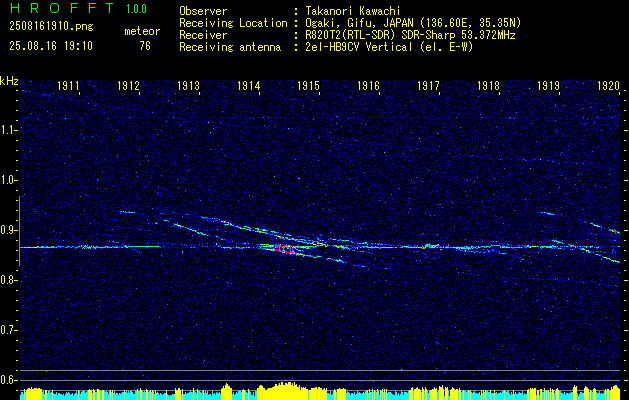Select the Ogaki, Gifu, JAPAN coordinates text

(413, 23)
